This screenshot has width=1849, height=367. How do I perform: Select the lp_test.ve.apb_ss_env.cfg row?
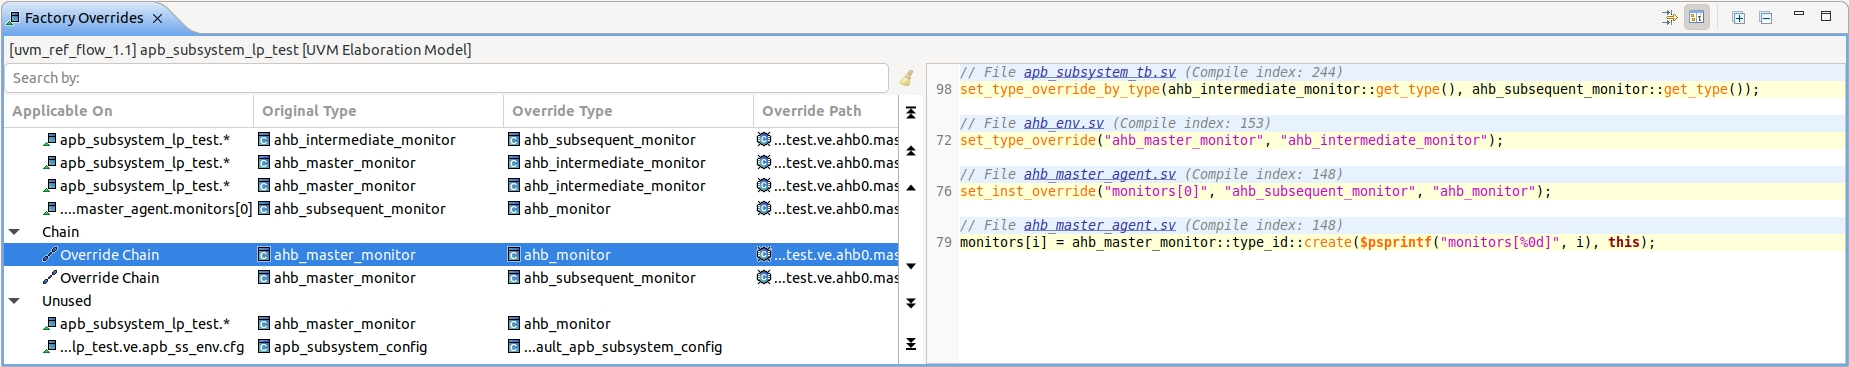pos(451,347)
